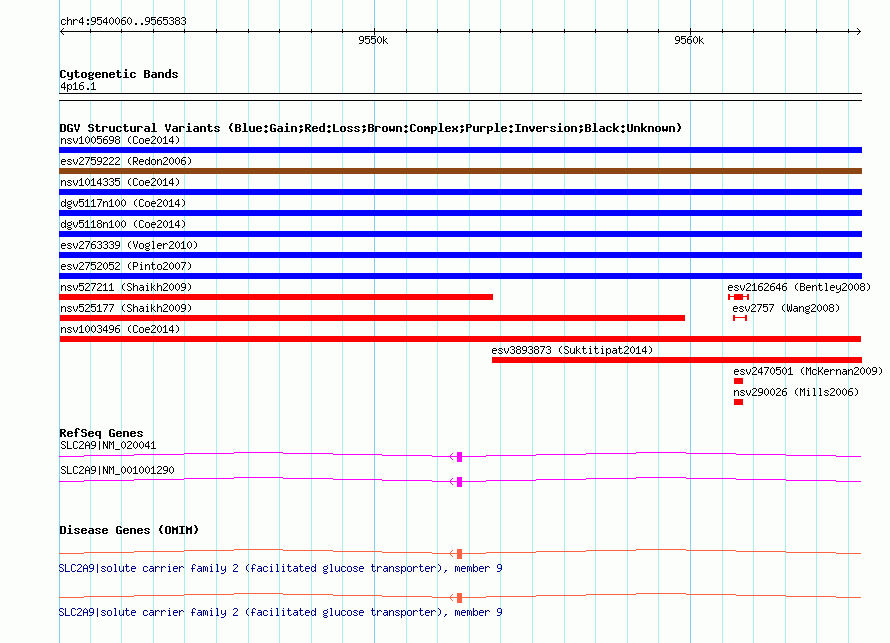This screenshot has width=890, height=643.
Task: Click the first OMIM orange exon marker
Action: pos(459,554)
